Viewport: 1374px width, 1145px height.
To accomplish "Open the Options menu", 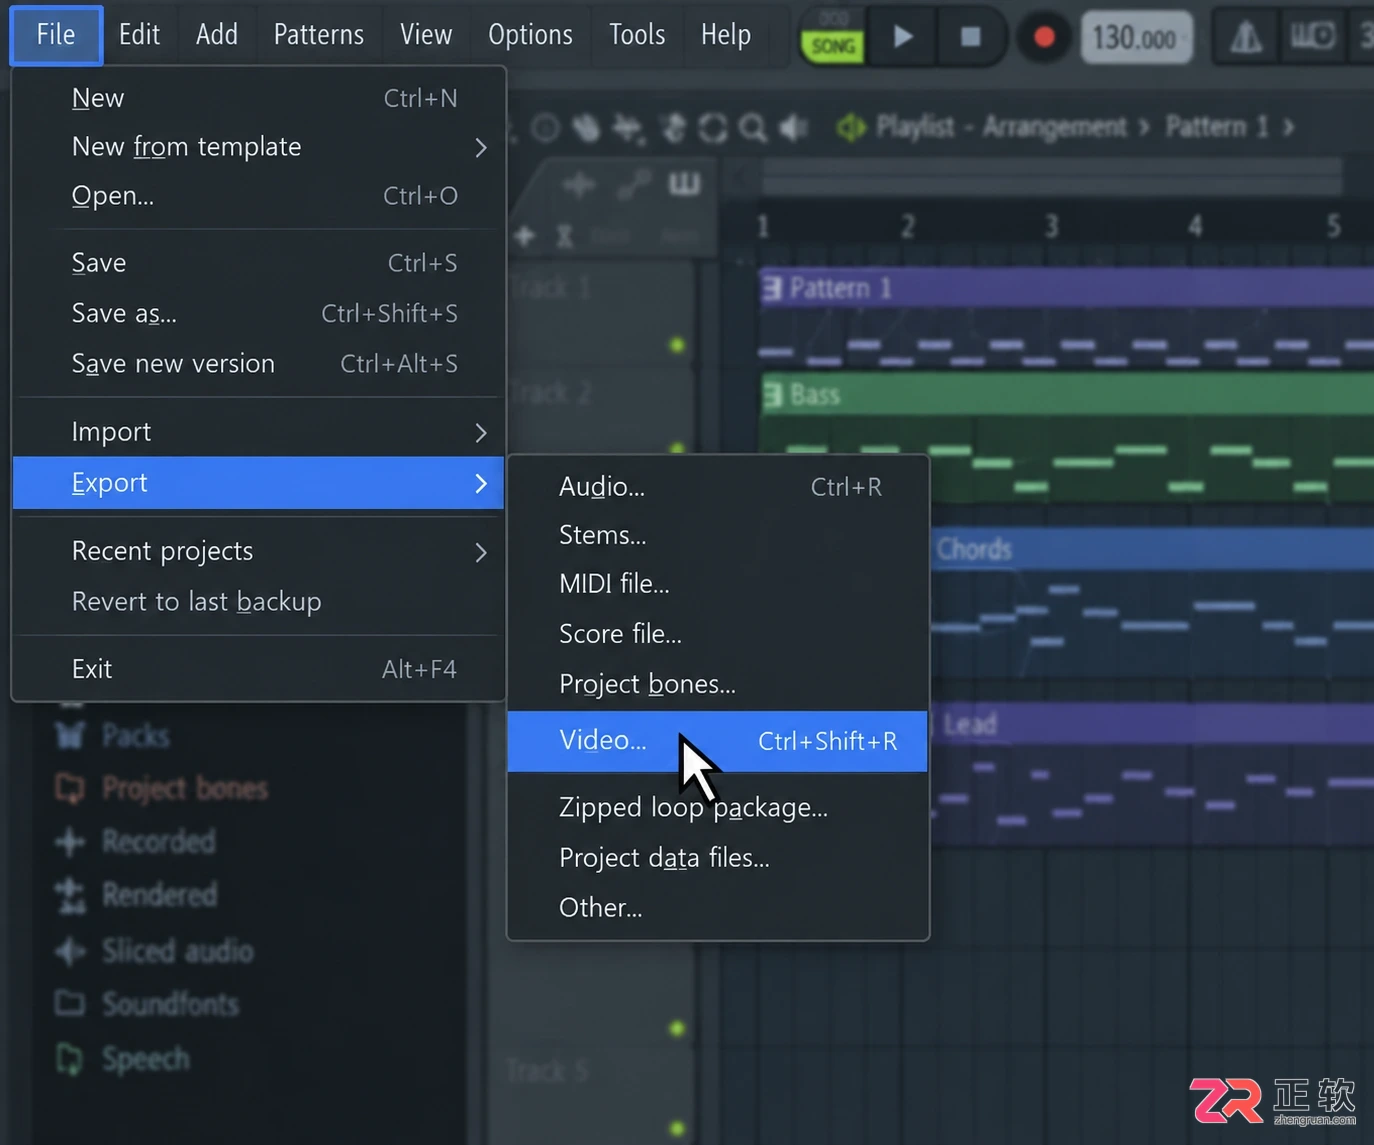I will click(x=530, y=35).
